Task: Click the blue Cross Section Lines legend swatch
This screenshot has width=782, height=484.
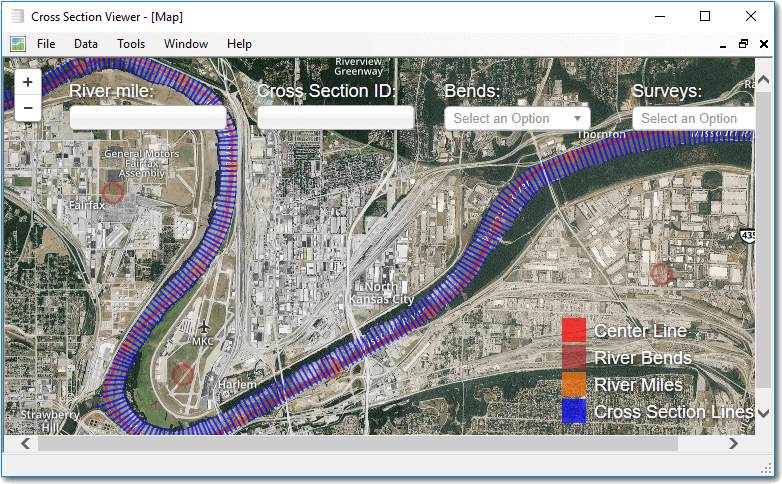Action: [574, 411]
